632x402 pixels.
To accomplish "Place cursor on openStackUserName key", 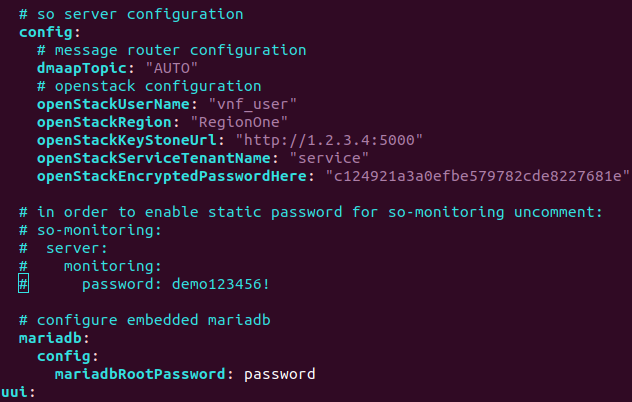I will click(113, 104).
